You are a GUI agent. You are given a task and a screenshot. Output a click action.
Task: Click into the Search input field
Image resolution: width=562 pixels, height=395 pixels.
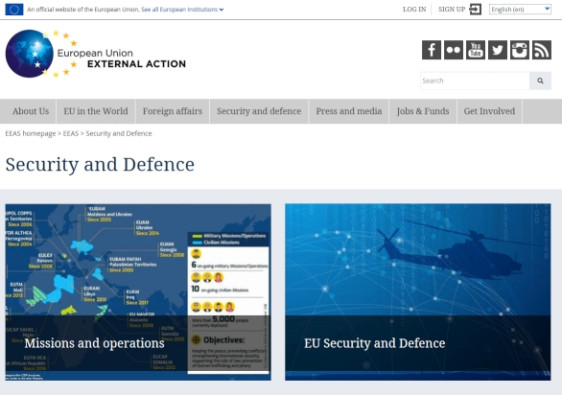coord(475,81)
